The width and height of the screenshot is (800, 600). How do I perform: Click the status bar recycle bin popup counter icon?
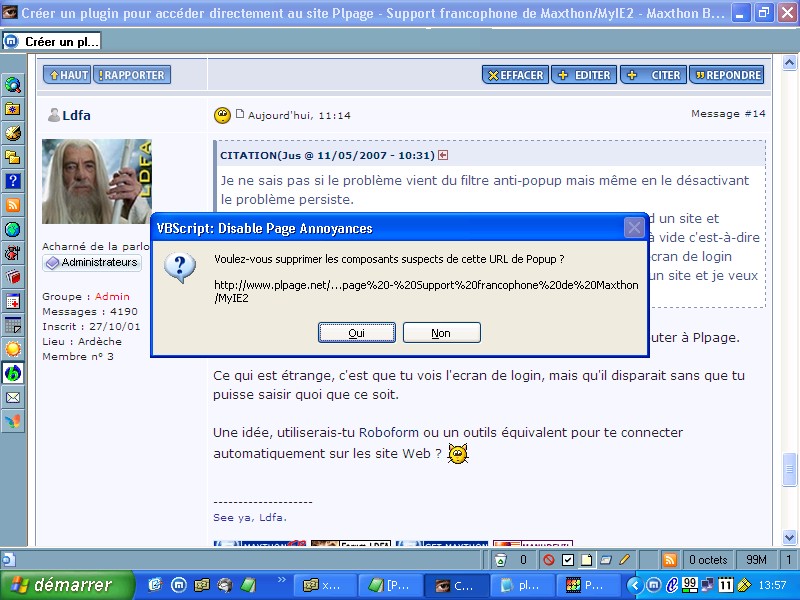coord(501,560)
